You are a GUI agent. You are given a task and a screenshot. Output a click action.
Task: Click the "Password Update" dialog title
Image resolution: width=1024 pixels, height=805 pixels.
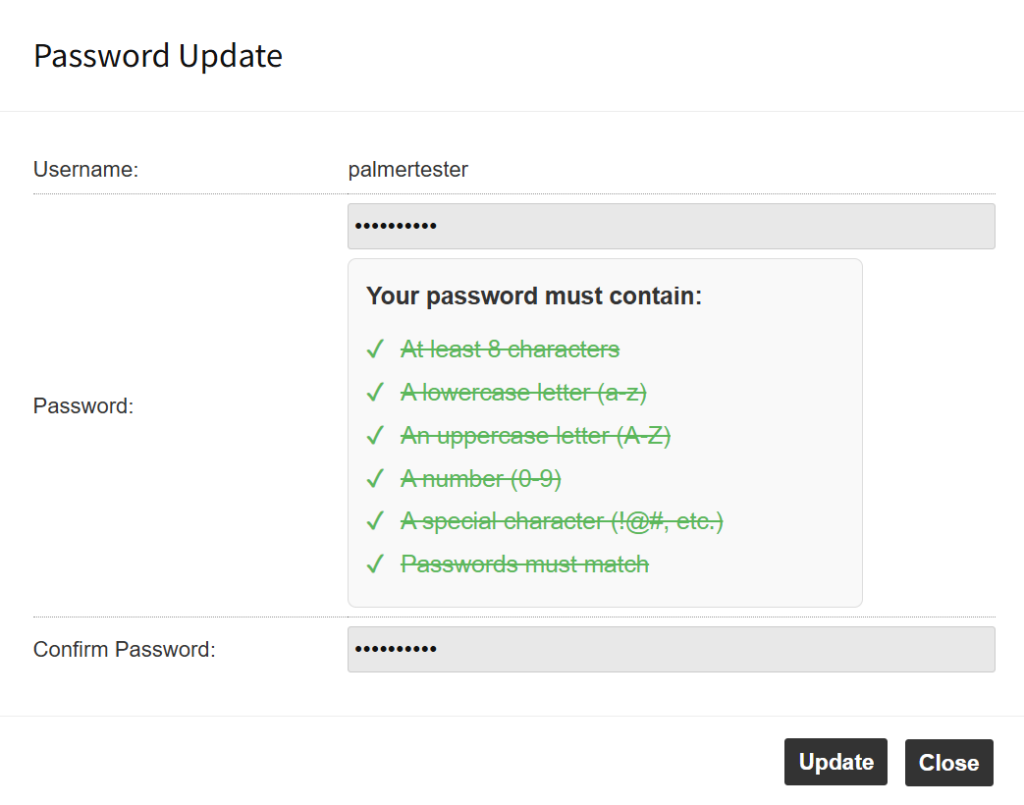158,56
